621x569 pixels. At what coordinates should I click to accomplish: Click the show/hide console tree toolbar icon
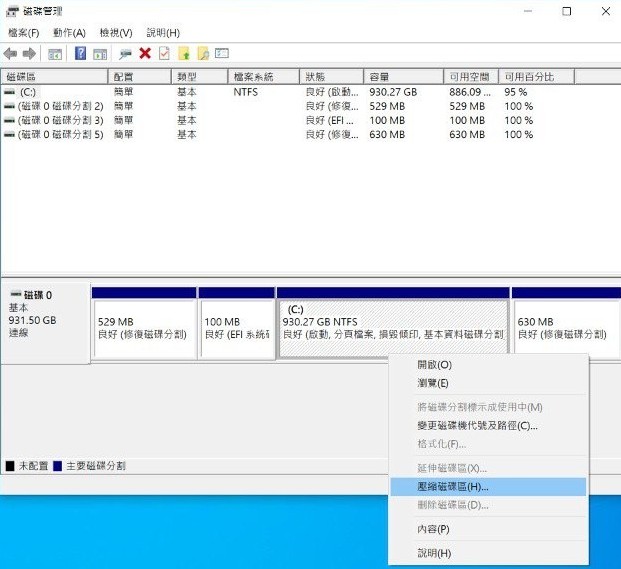[x=55, y=53]
